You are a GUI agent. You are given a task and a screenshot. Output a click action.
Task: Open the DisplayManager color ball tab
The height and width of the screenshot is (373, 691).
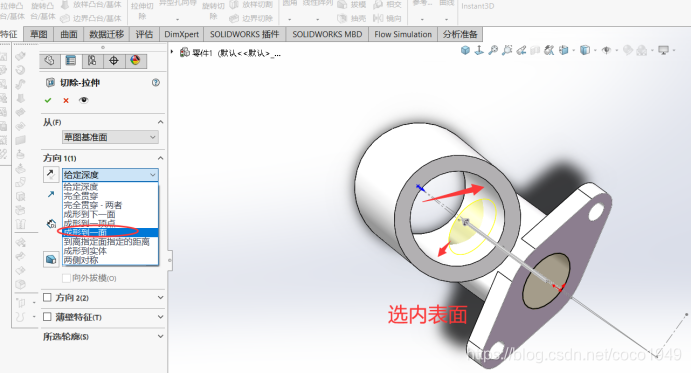(x=135, y=61)
